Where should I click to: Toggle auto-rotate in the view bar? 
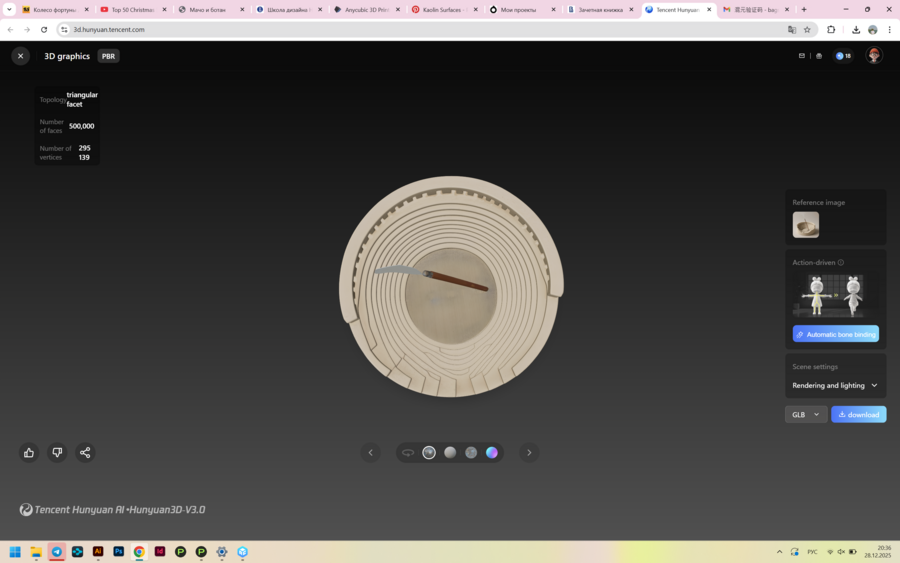click(408, 453)
